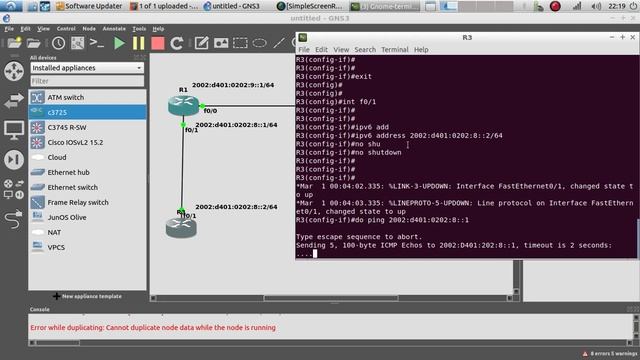Select the Insert a picture tool

[x=221, y=43]
